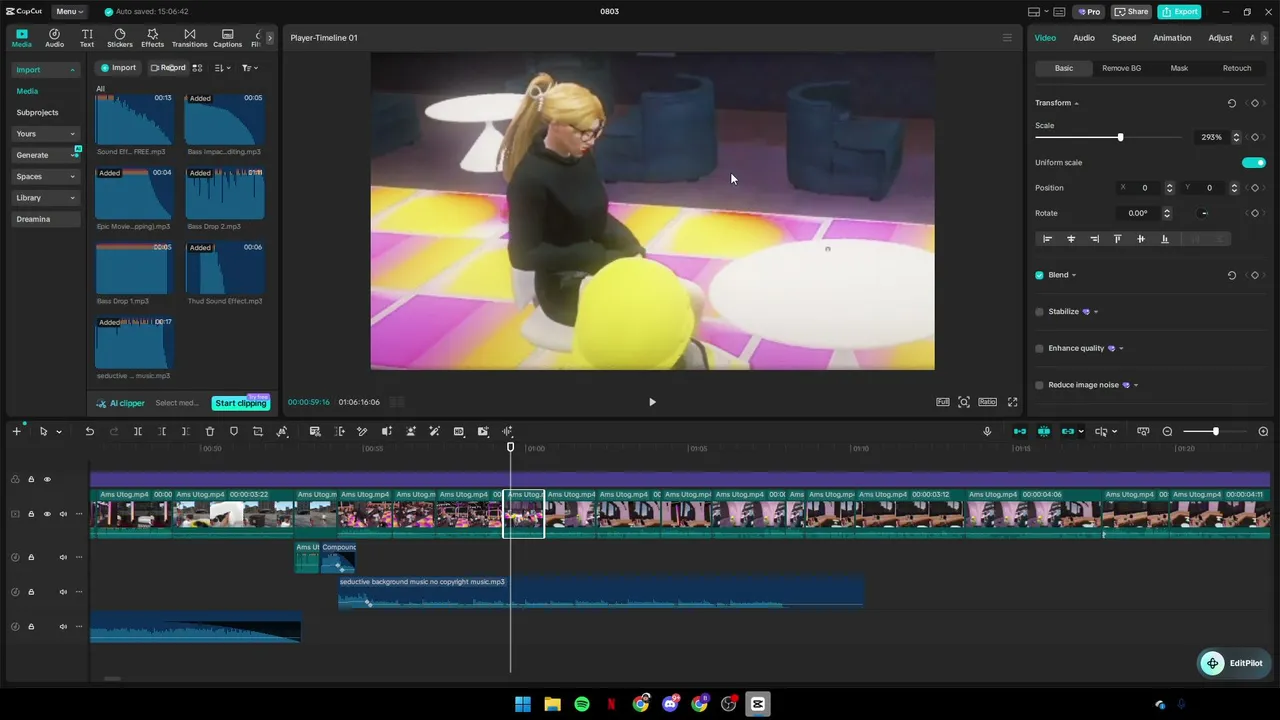This screenshot has height=720, width=1280.
Task: Click the timeline zoom in icon
Action: [1263, 432]
